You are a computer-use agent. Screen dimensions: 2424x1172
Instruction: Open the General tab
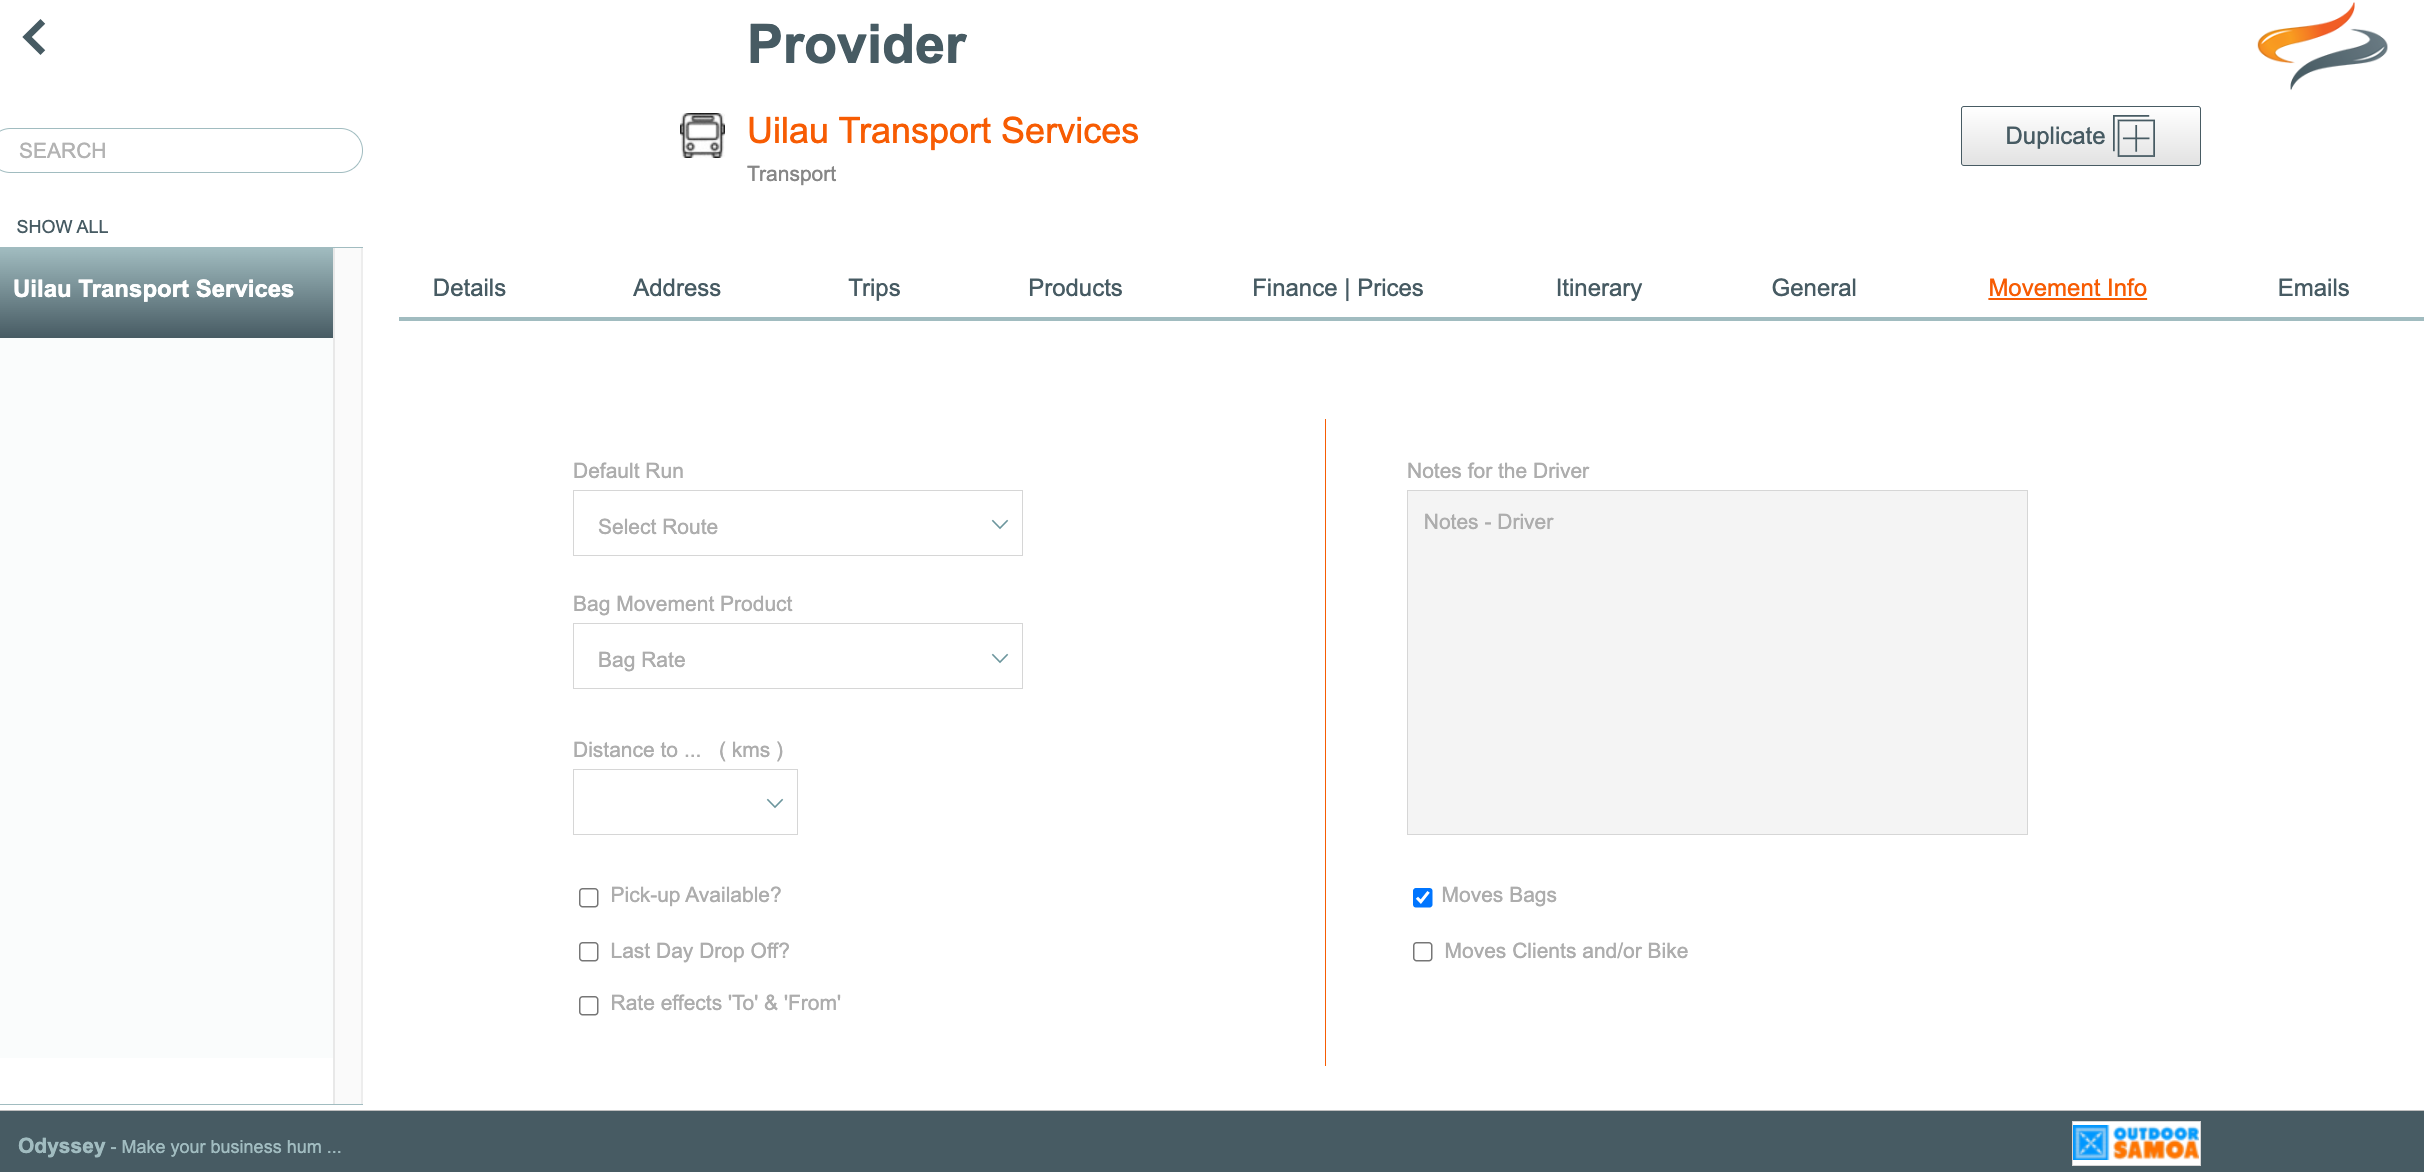(x=1813, y=288)
